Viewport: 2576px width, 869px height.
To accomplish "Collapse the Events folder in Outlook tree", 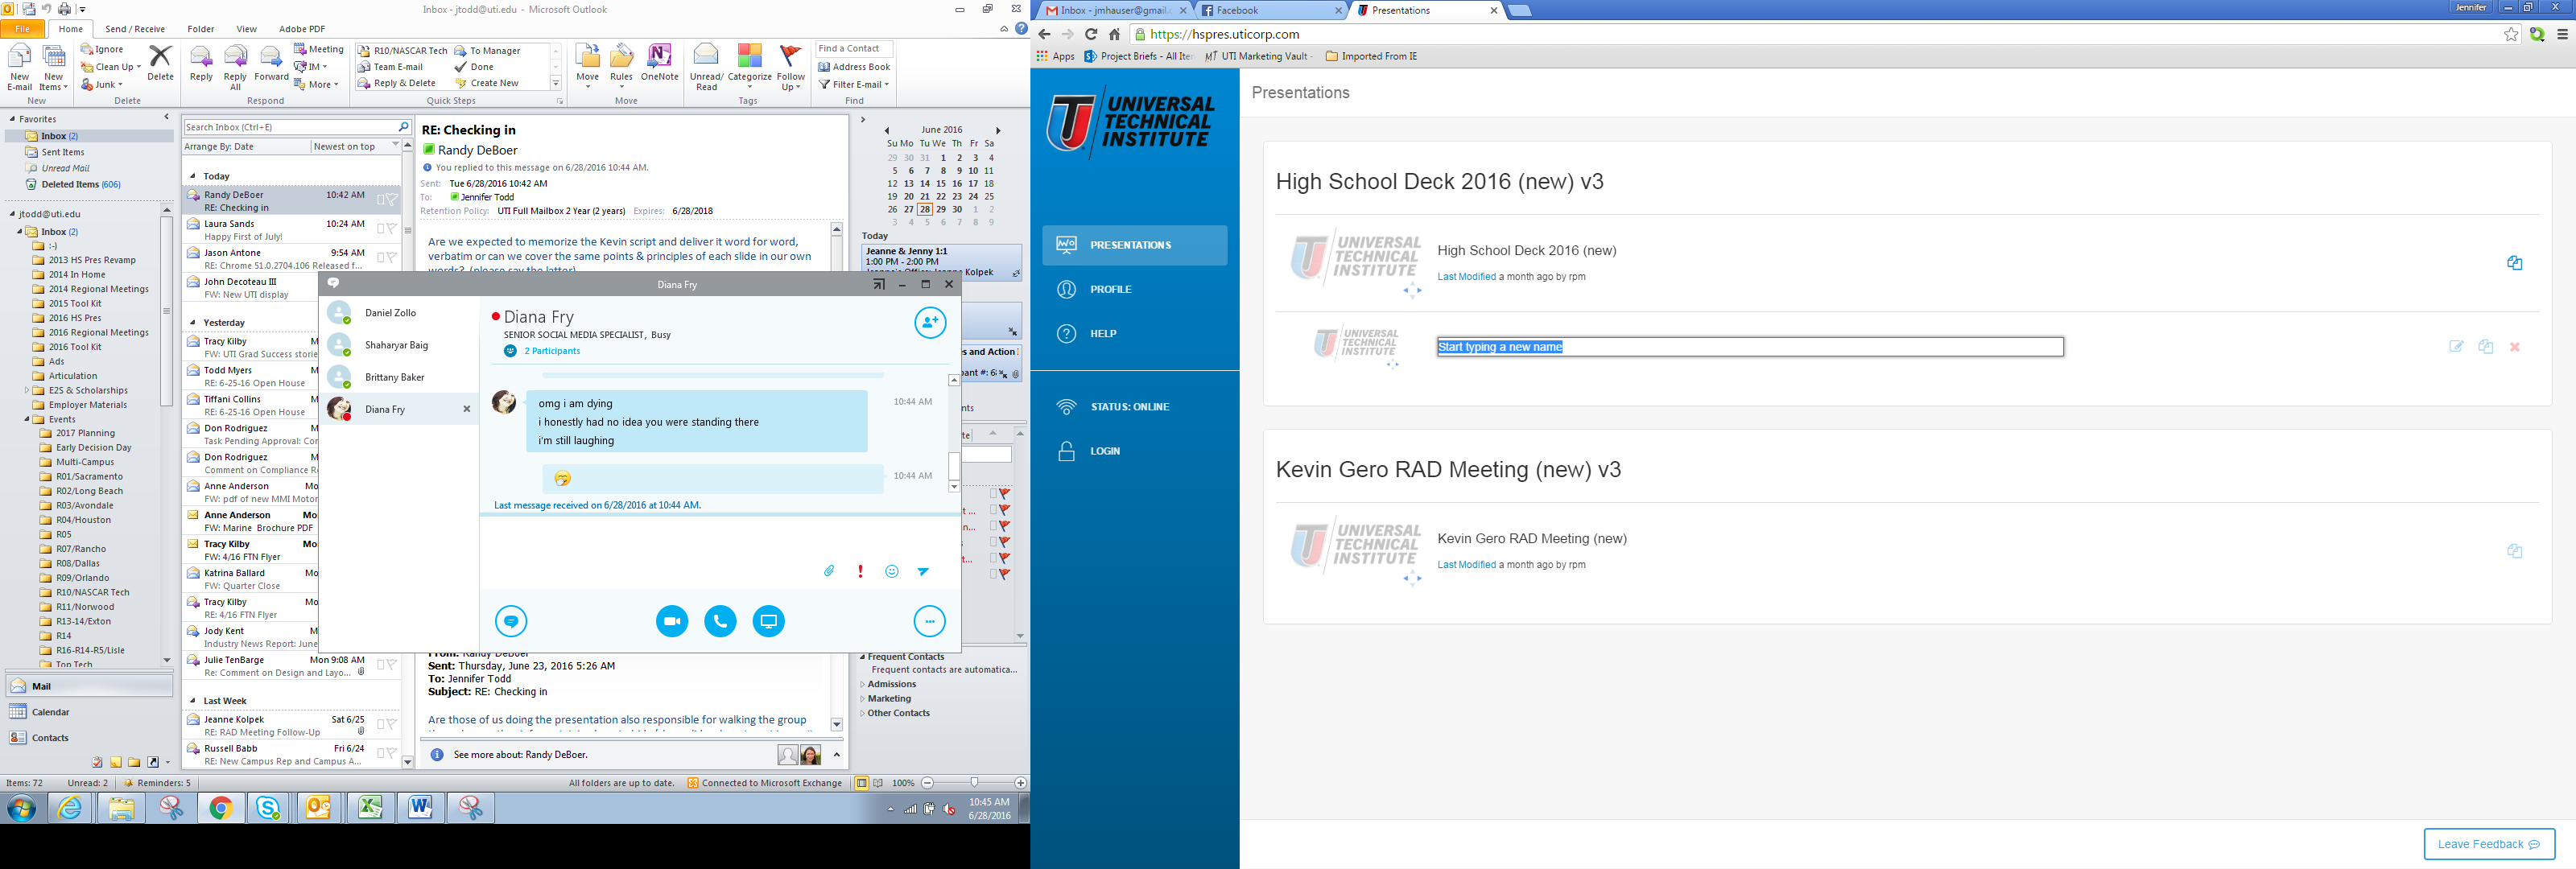I will click(x=27, y=420).
